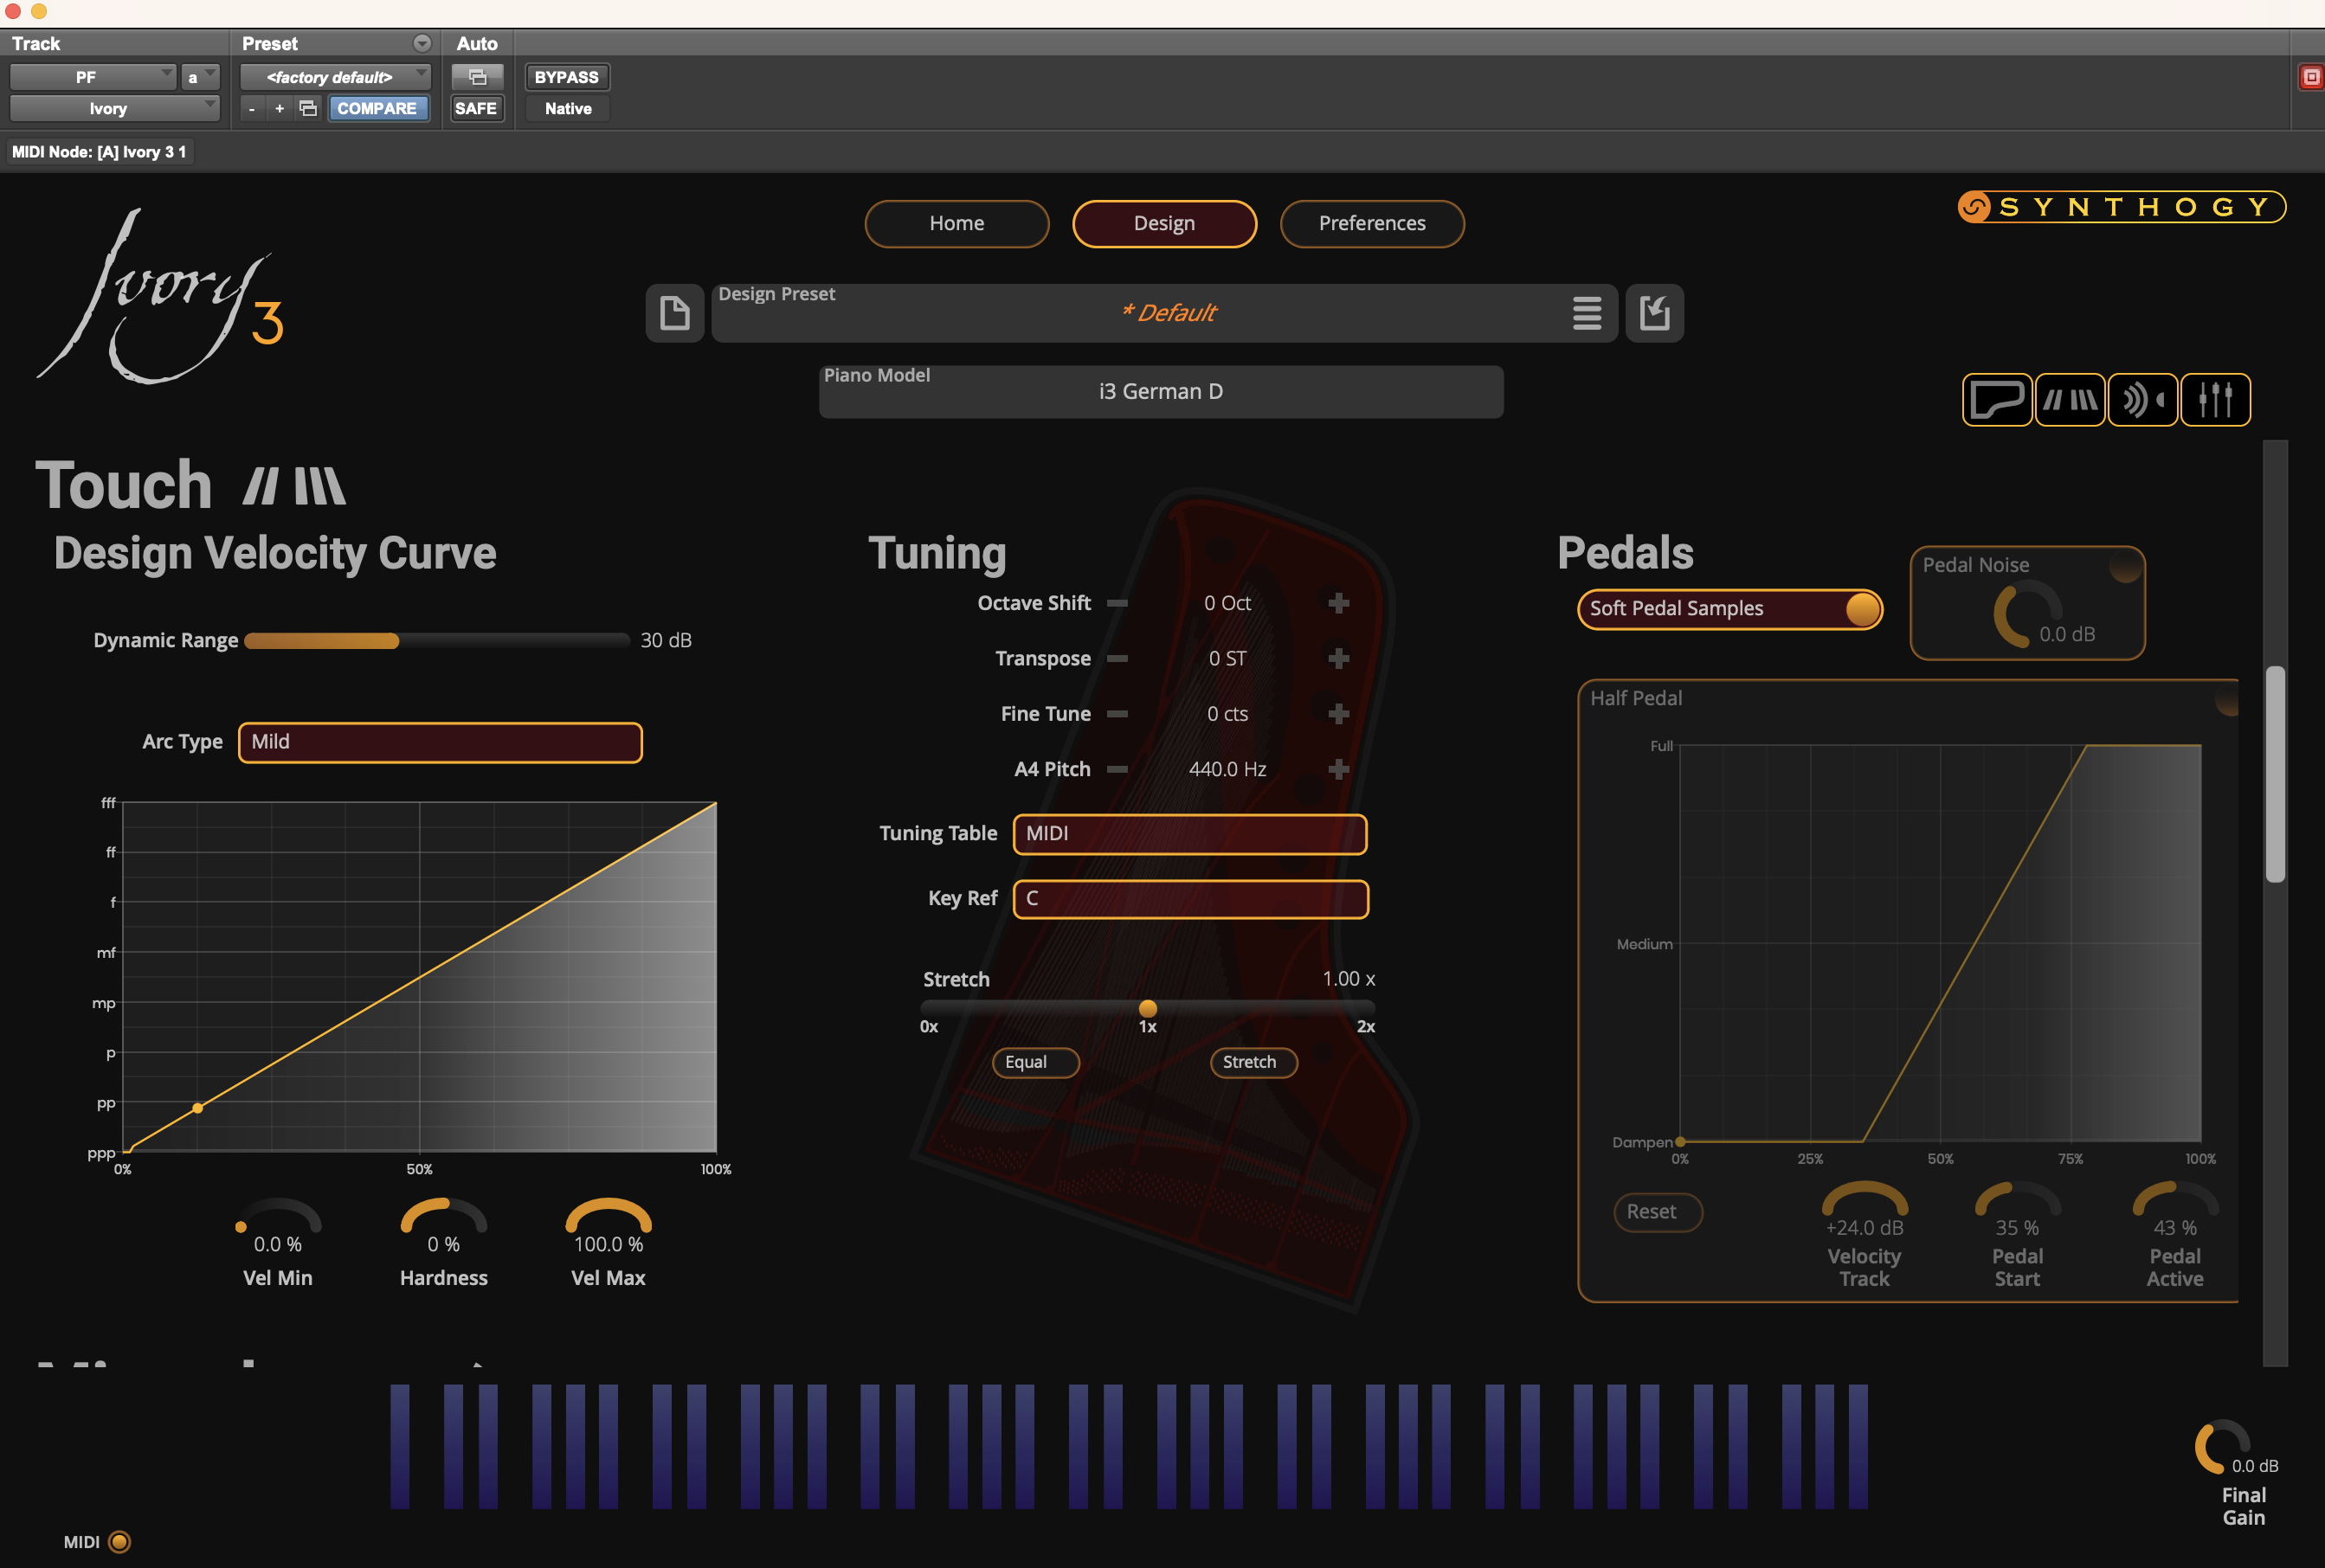Click the Hardness knob
Viewport: 2325px width, 1568px height.
pyautogui.click(x=444, y=1217)
